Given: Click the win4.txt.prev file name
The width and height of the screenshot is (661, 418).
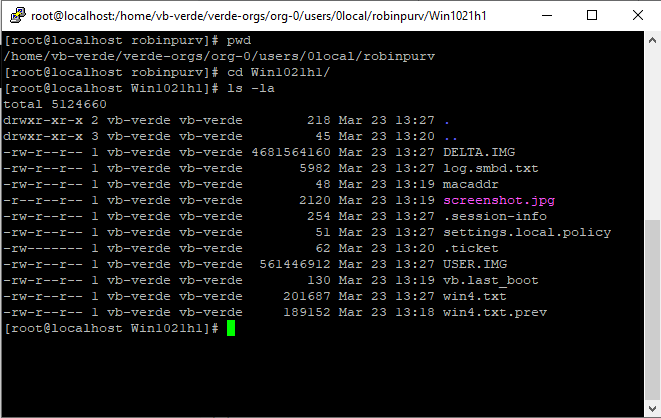Looking at the screenshot, I should pyautogui.click(x=495, y=312).
